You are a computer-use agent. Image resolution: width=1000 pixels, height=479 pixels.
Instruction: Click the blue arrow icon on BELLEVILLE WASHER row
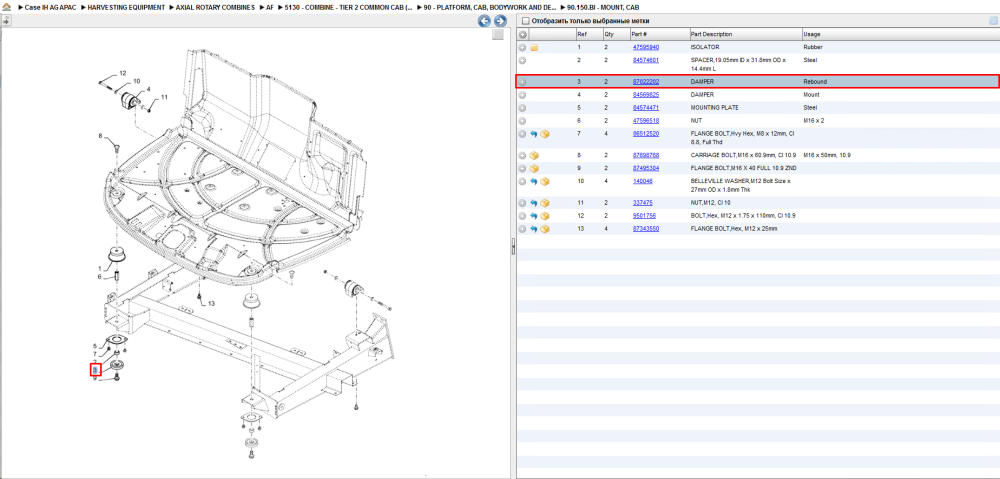[x=534, y=181]
